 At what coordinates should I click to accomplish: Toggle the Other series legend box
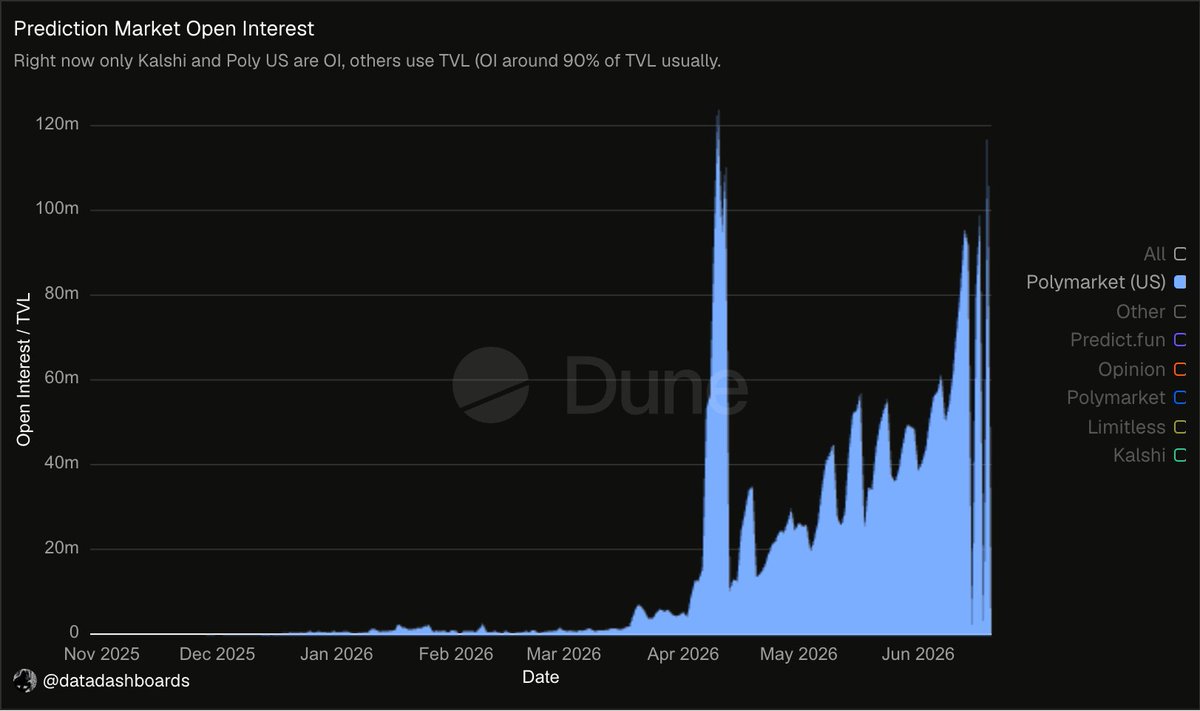tap(1180, 312)
